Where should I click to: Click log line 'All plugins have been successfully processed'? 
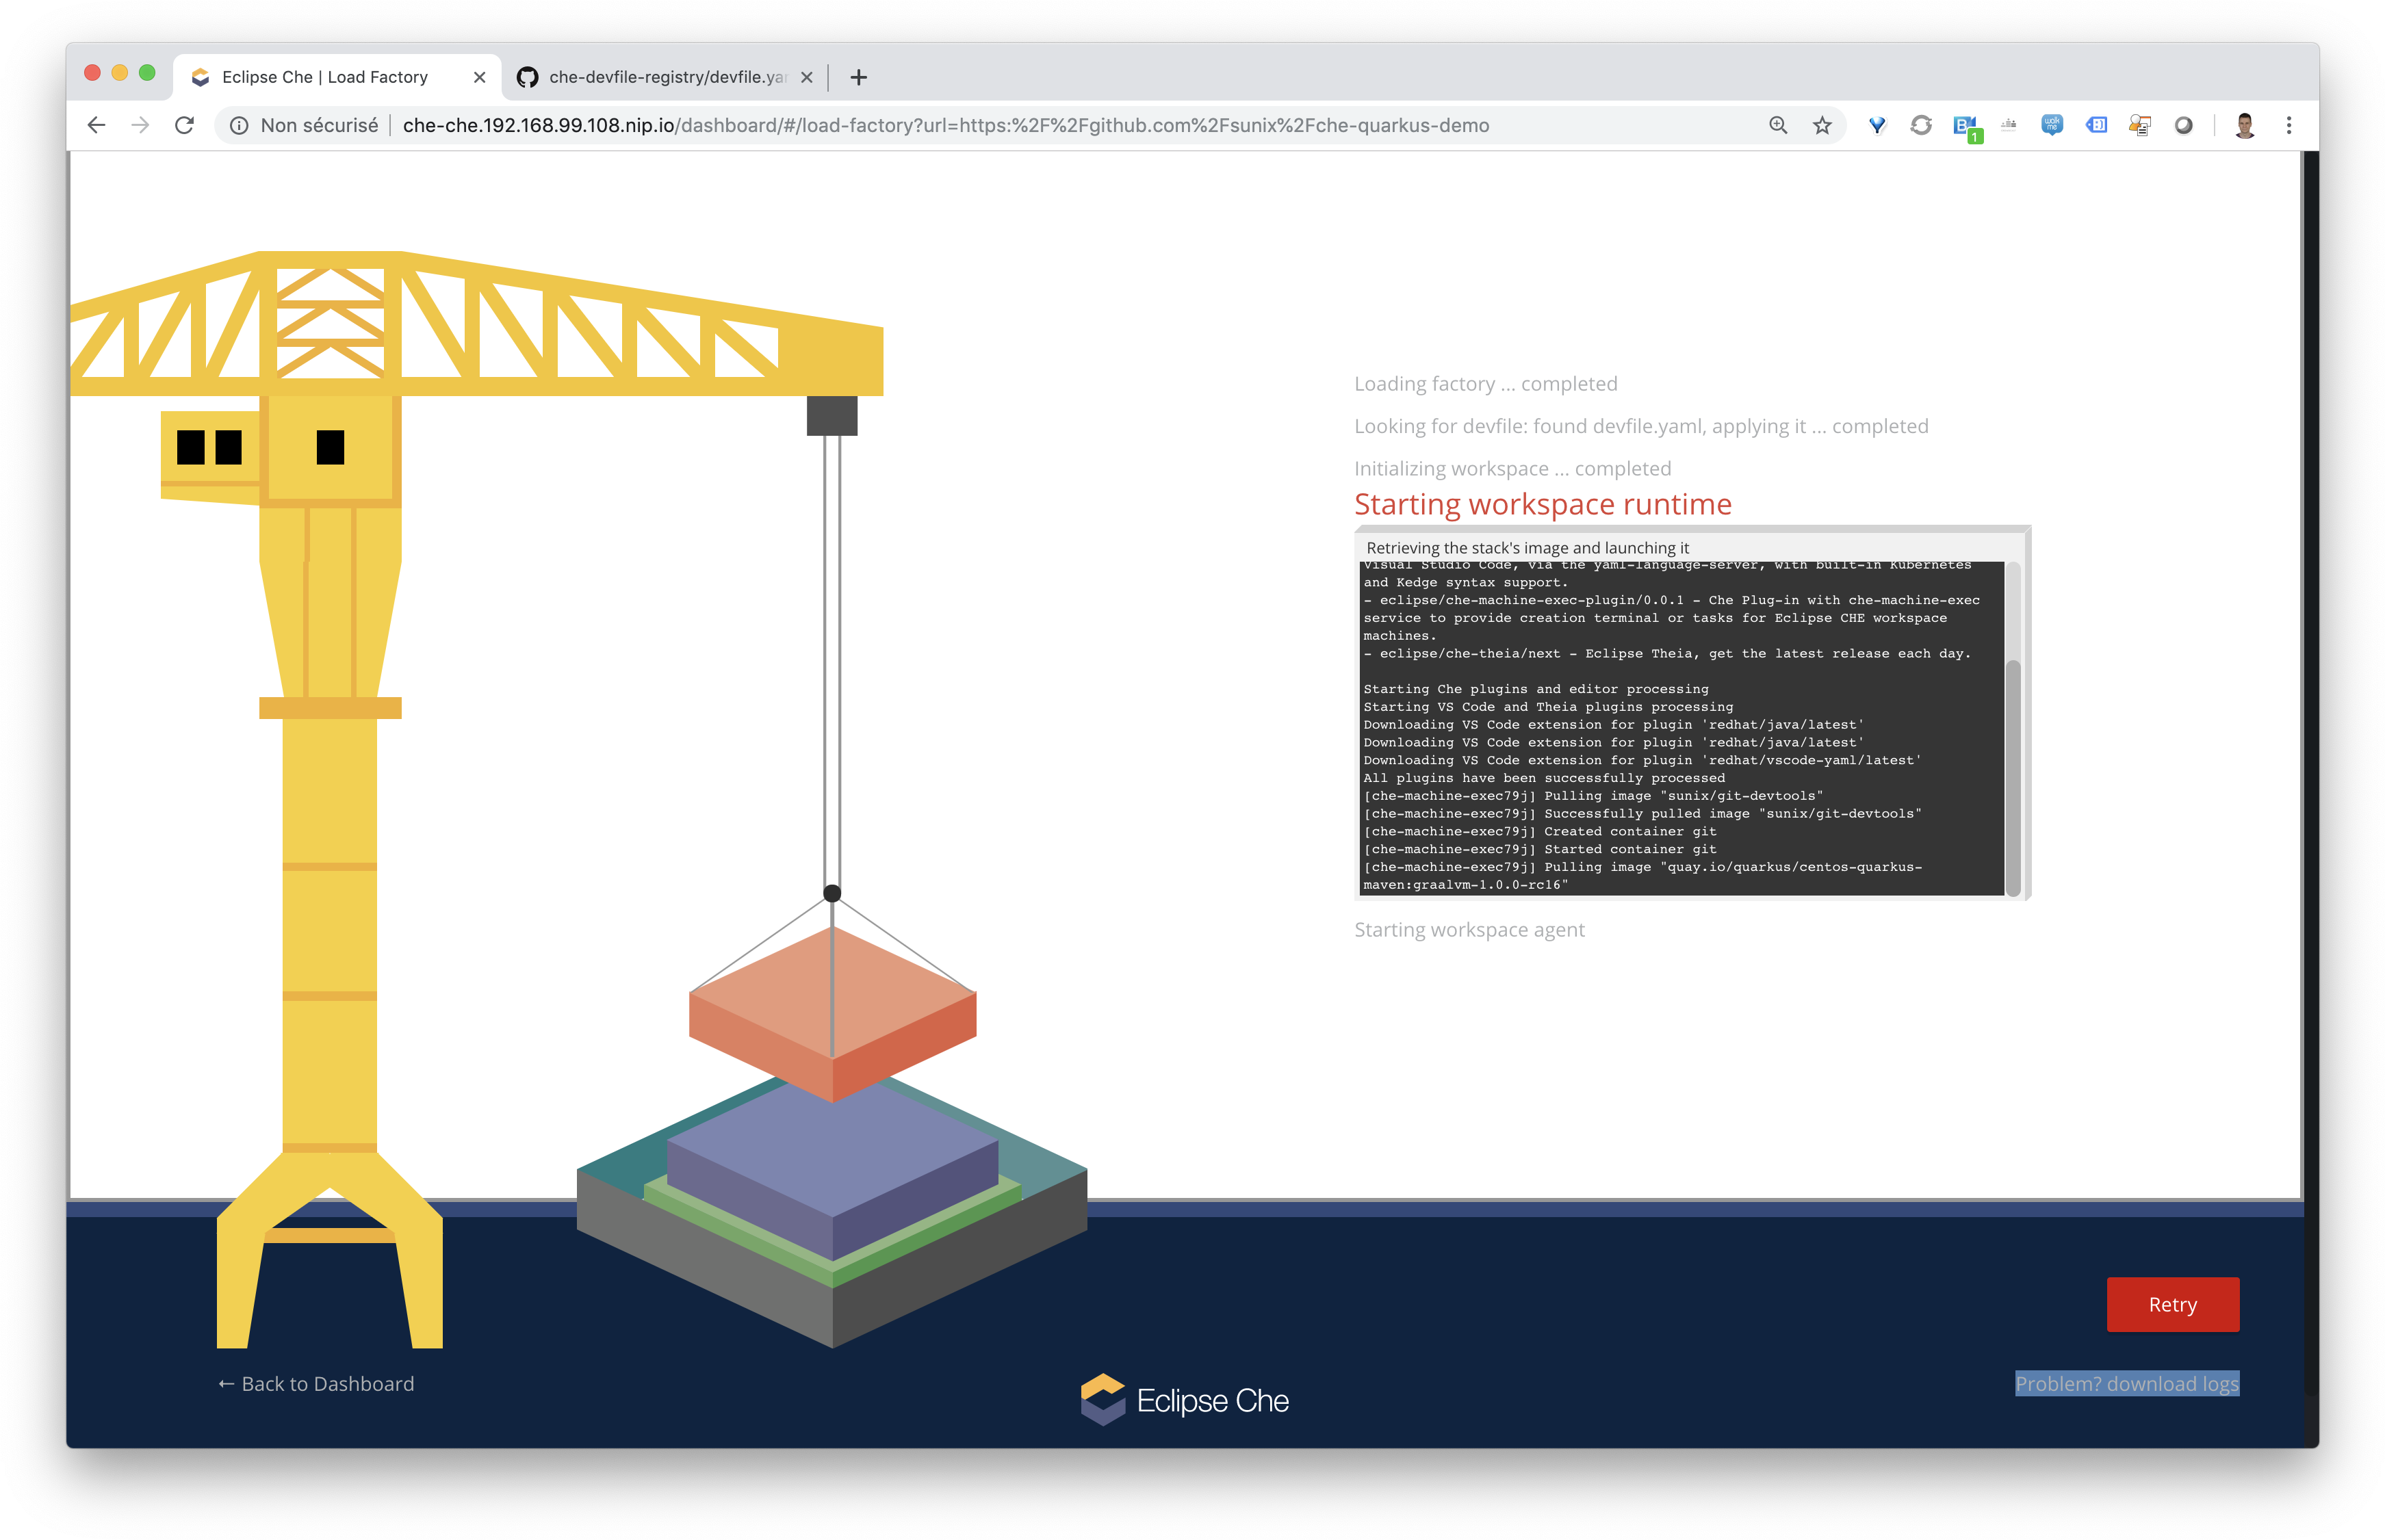coord(1544,778)
